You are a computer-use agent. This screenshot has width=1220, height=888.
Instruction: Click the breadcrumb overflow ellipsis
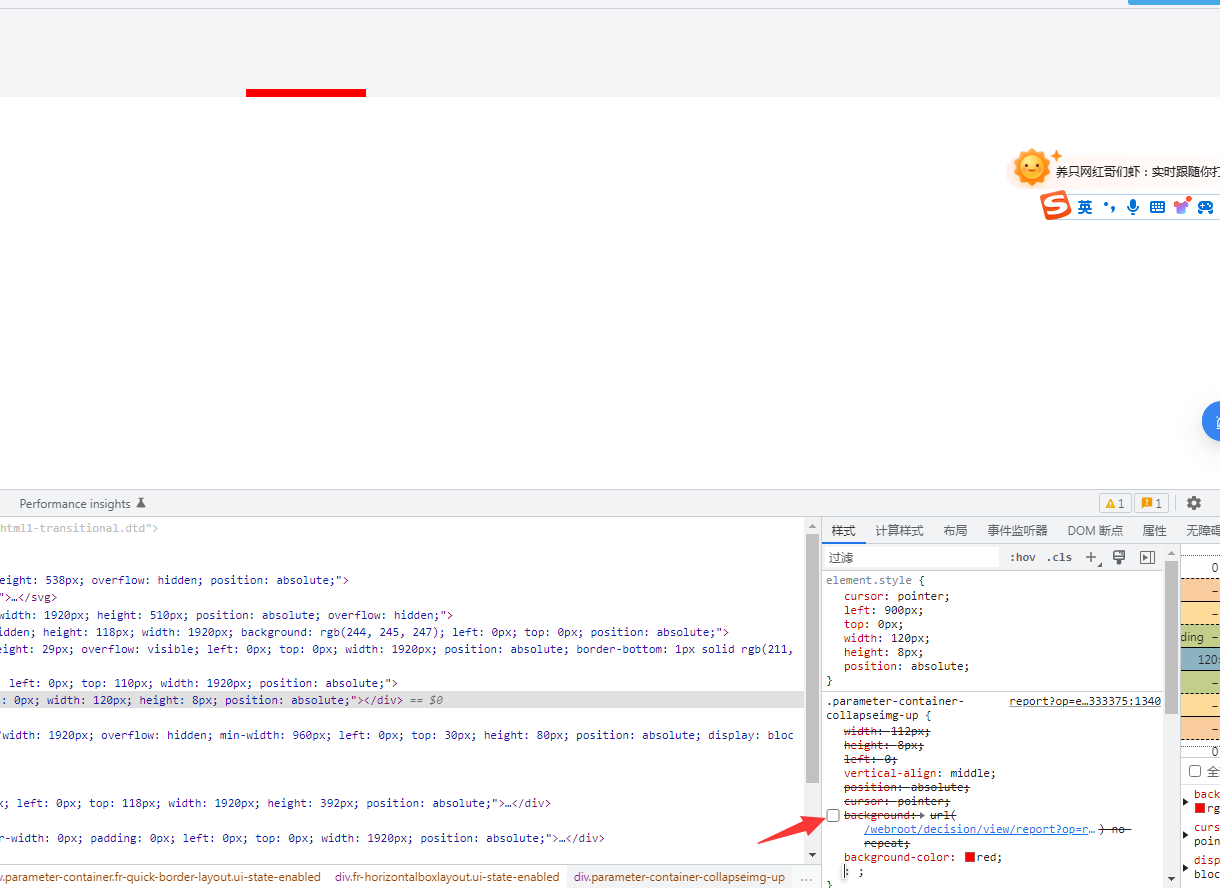tap(807, 877)
